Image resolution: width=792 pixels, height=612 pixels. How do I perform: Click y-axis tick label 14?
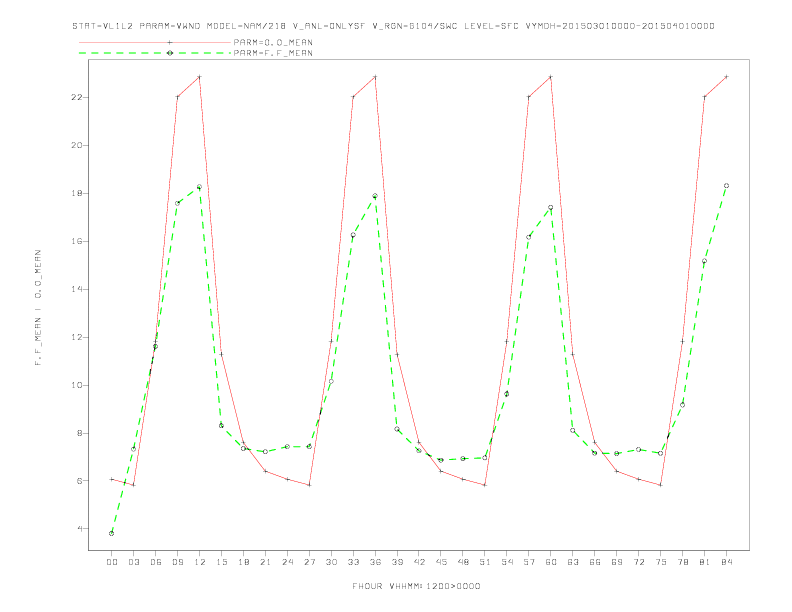pos(77,289)
